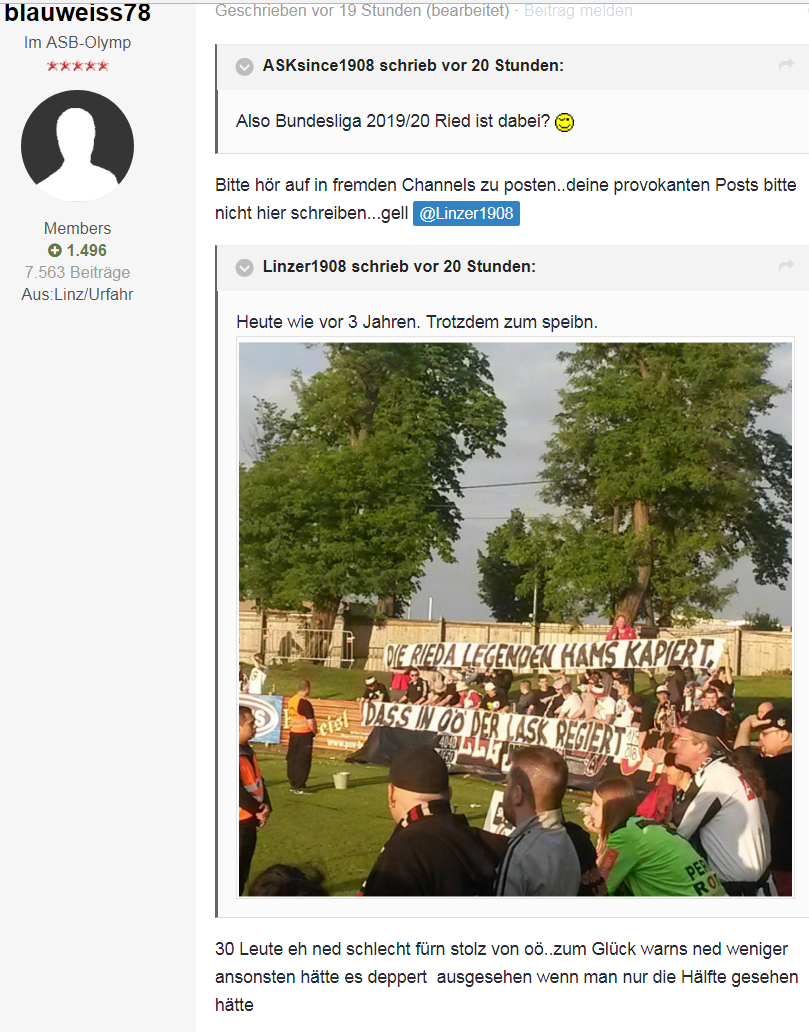Click the wink smiley emoji in quote
809x1032 pixels.
[564, 122]
